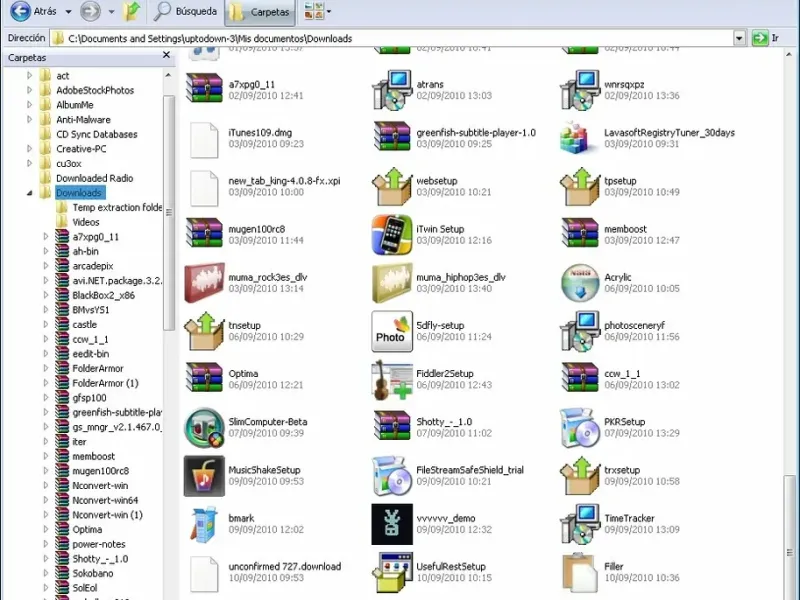Expand the act folder in tree
The image size is (800, 600).
tap(29, 76)
